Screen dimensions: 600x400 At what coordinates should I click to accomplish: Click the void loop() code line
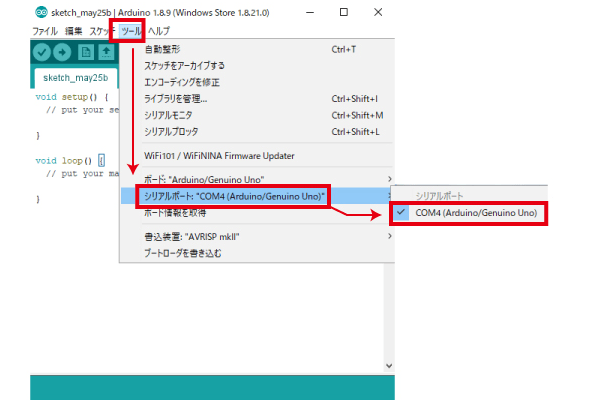(70, 161)
